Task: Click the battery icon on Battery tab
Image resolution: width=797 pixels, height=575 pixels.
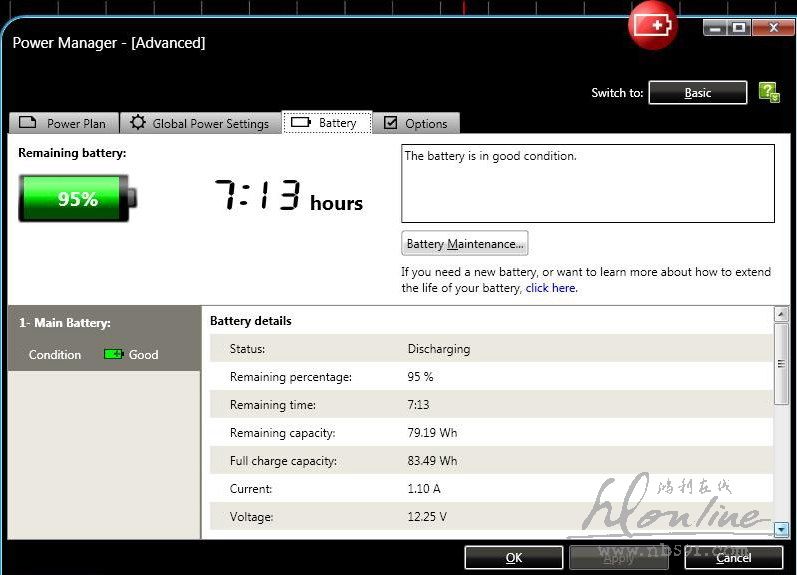Action: tap(301, 123)
